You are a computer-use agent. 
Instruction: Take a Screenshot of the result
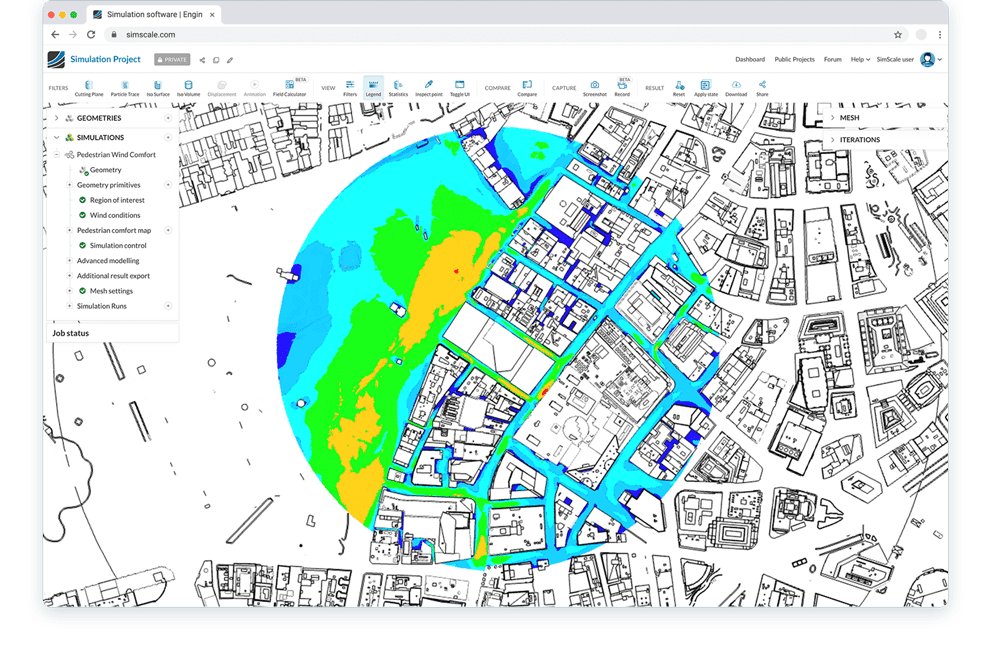click(x=594, y=86)
